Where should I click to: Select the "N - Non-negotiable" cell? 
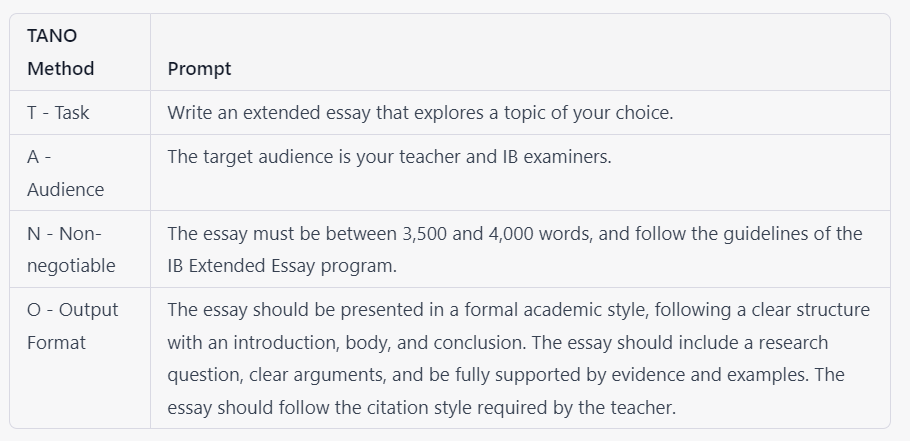click(x=71, y=249)
